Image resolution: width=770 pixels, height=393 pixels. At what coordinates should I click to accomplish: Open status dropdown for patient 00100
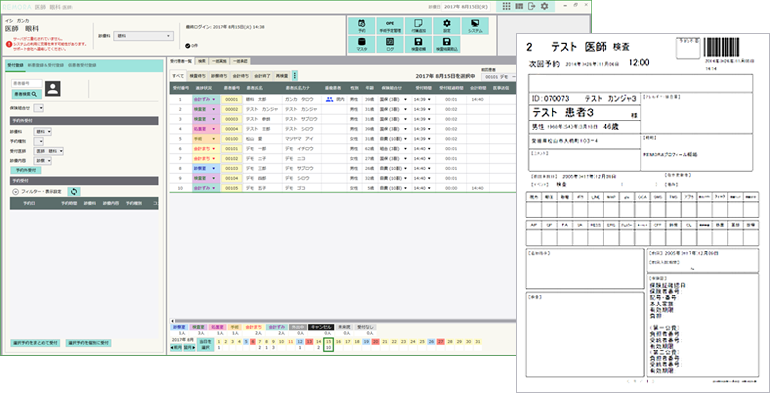[x=205, y=139]
